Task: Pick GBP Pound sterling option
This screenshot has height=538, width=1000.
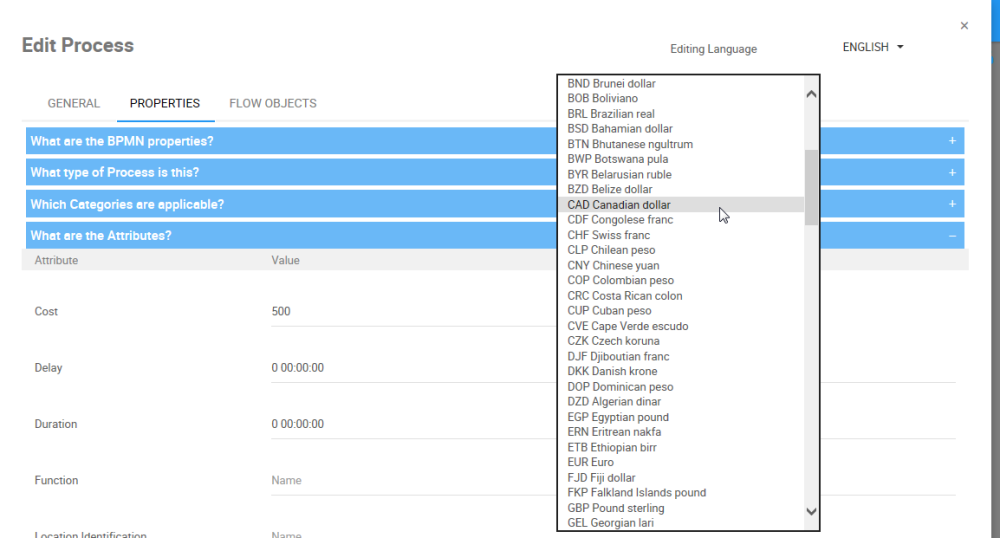Action: 615,508
